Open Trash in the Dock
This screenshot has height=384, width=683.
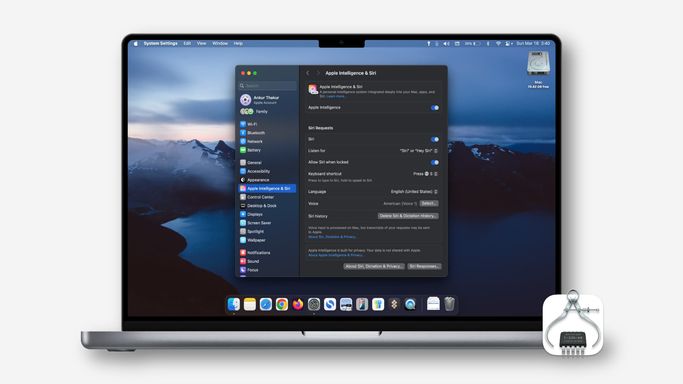click(x=449, y=304)
